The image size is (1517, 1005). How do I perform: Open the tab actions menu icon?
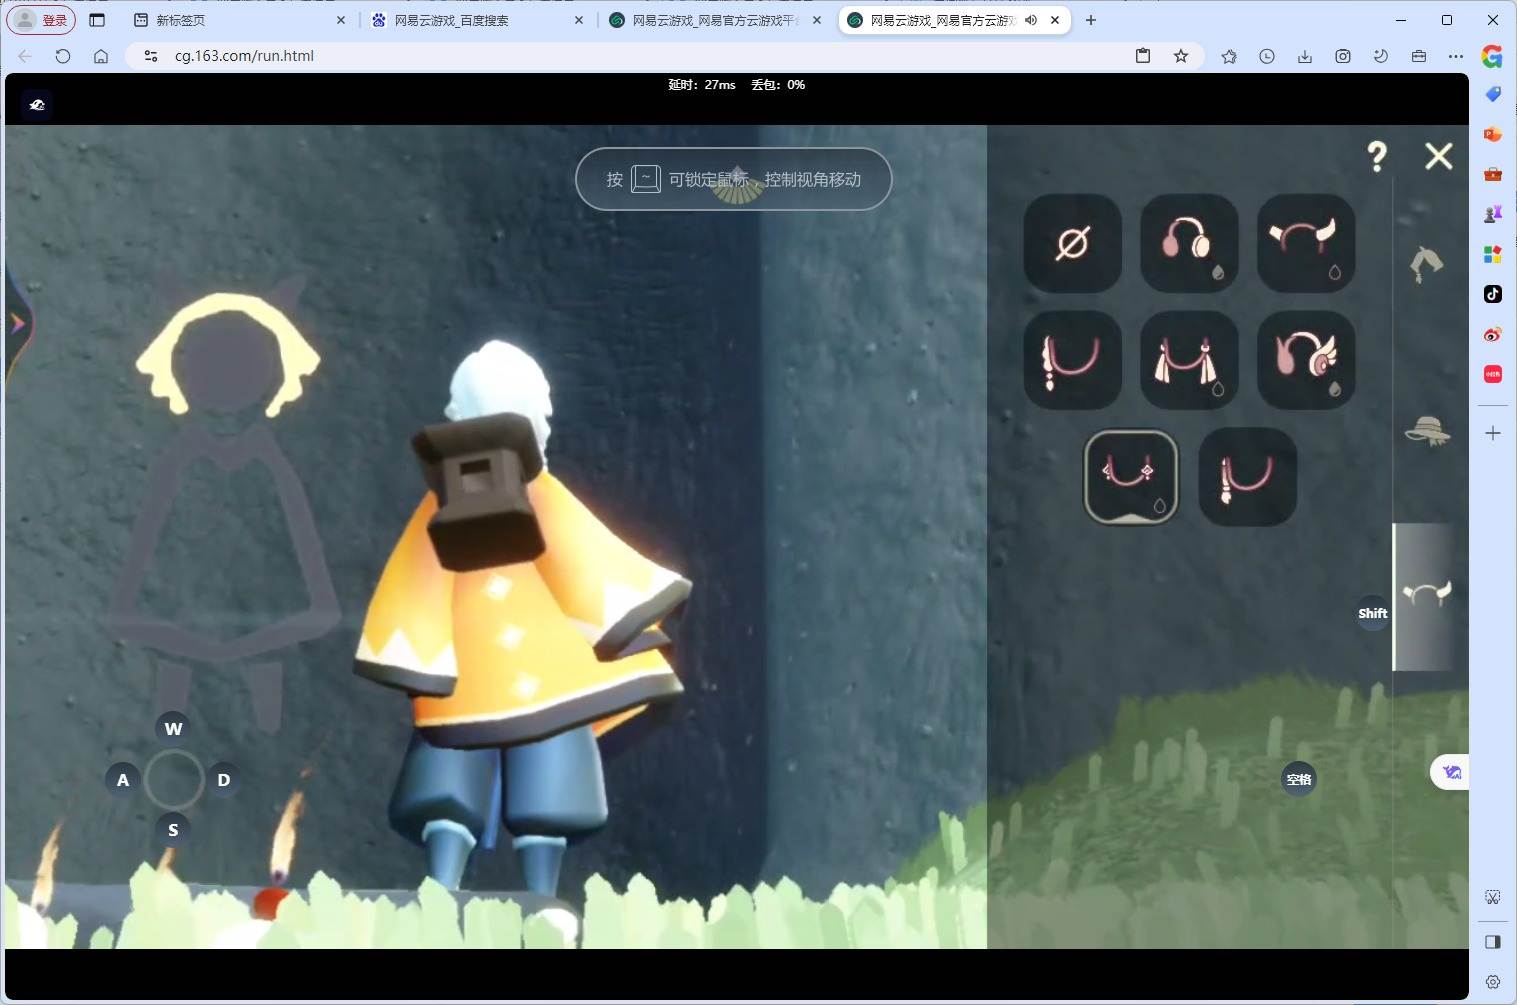point(97,20)
